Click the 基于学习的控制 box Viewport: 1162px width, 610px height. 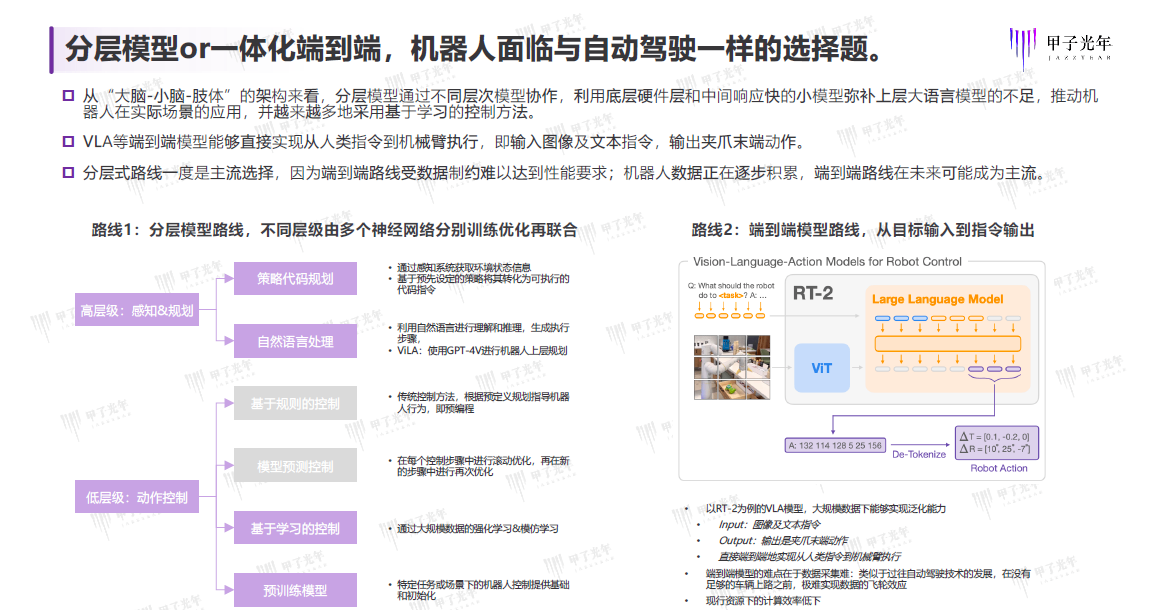pos(295,528)
